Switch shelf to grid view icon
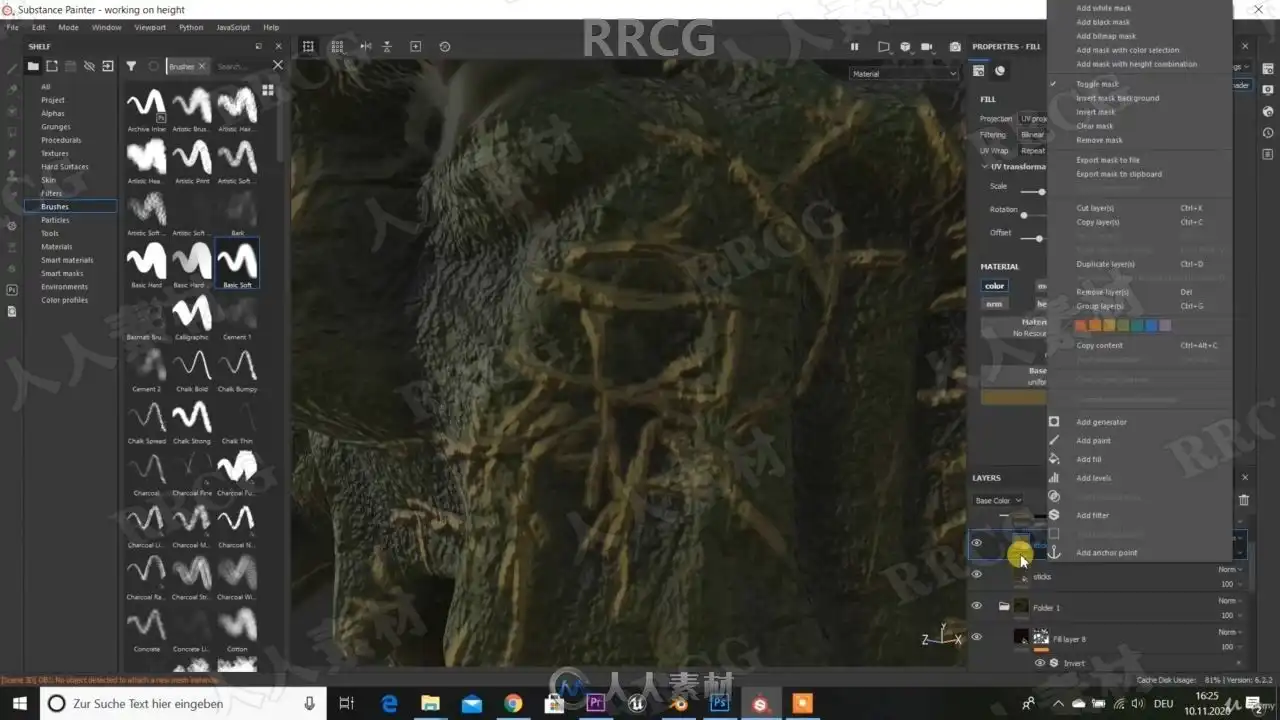 268,90
